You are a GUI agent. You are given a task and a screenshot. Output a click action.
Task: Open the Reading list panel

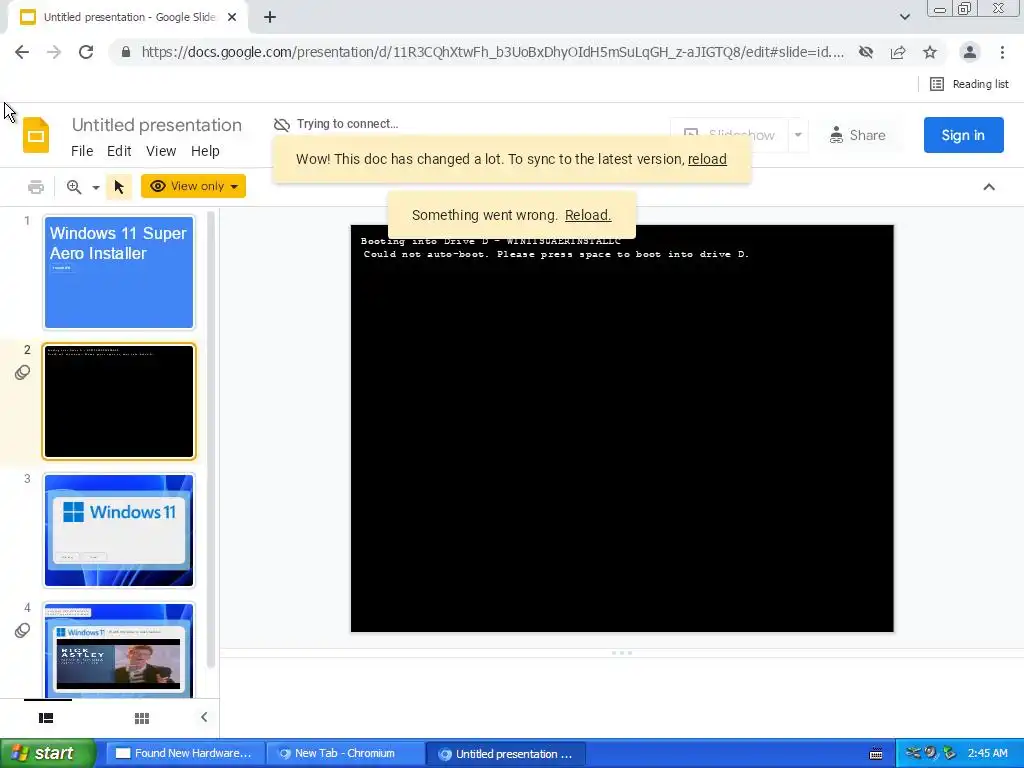click(969, 84)
